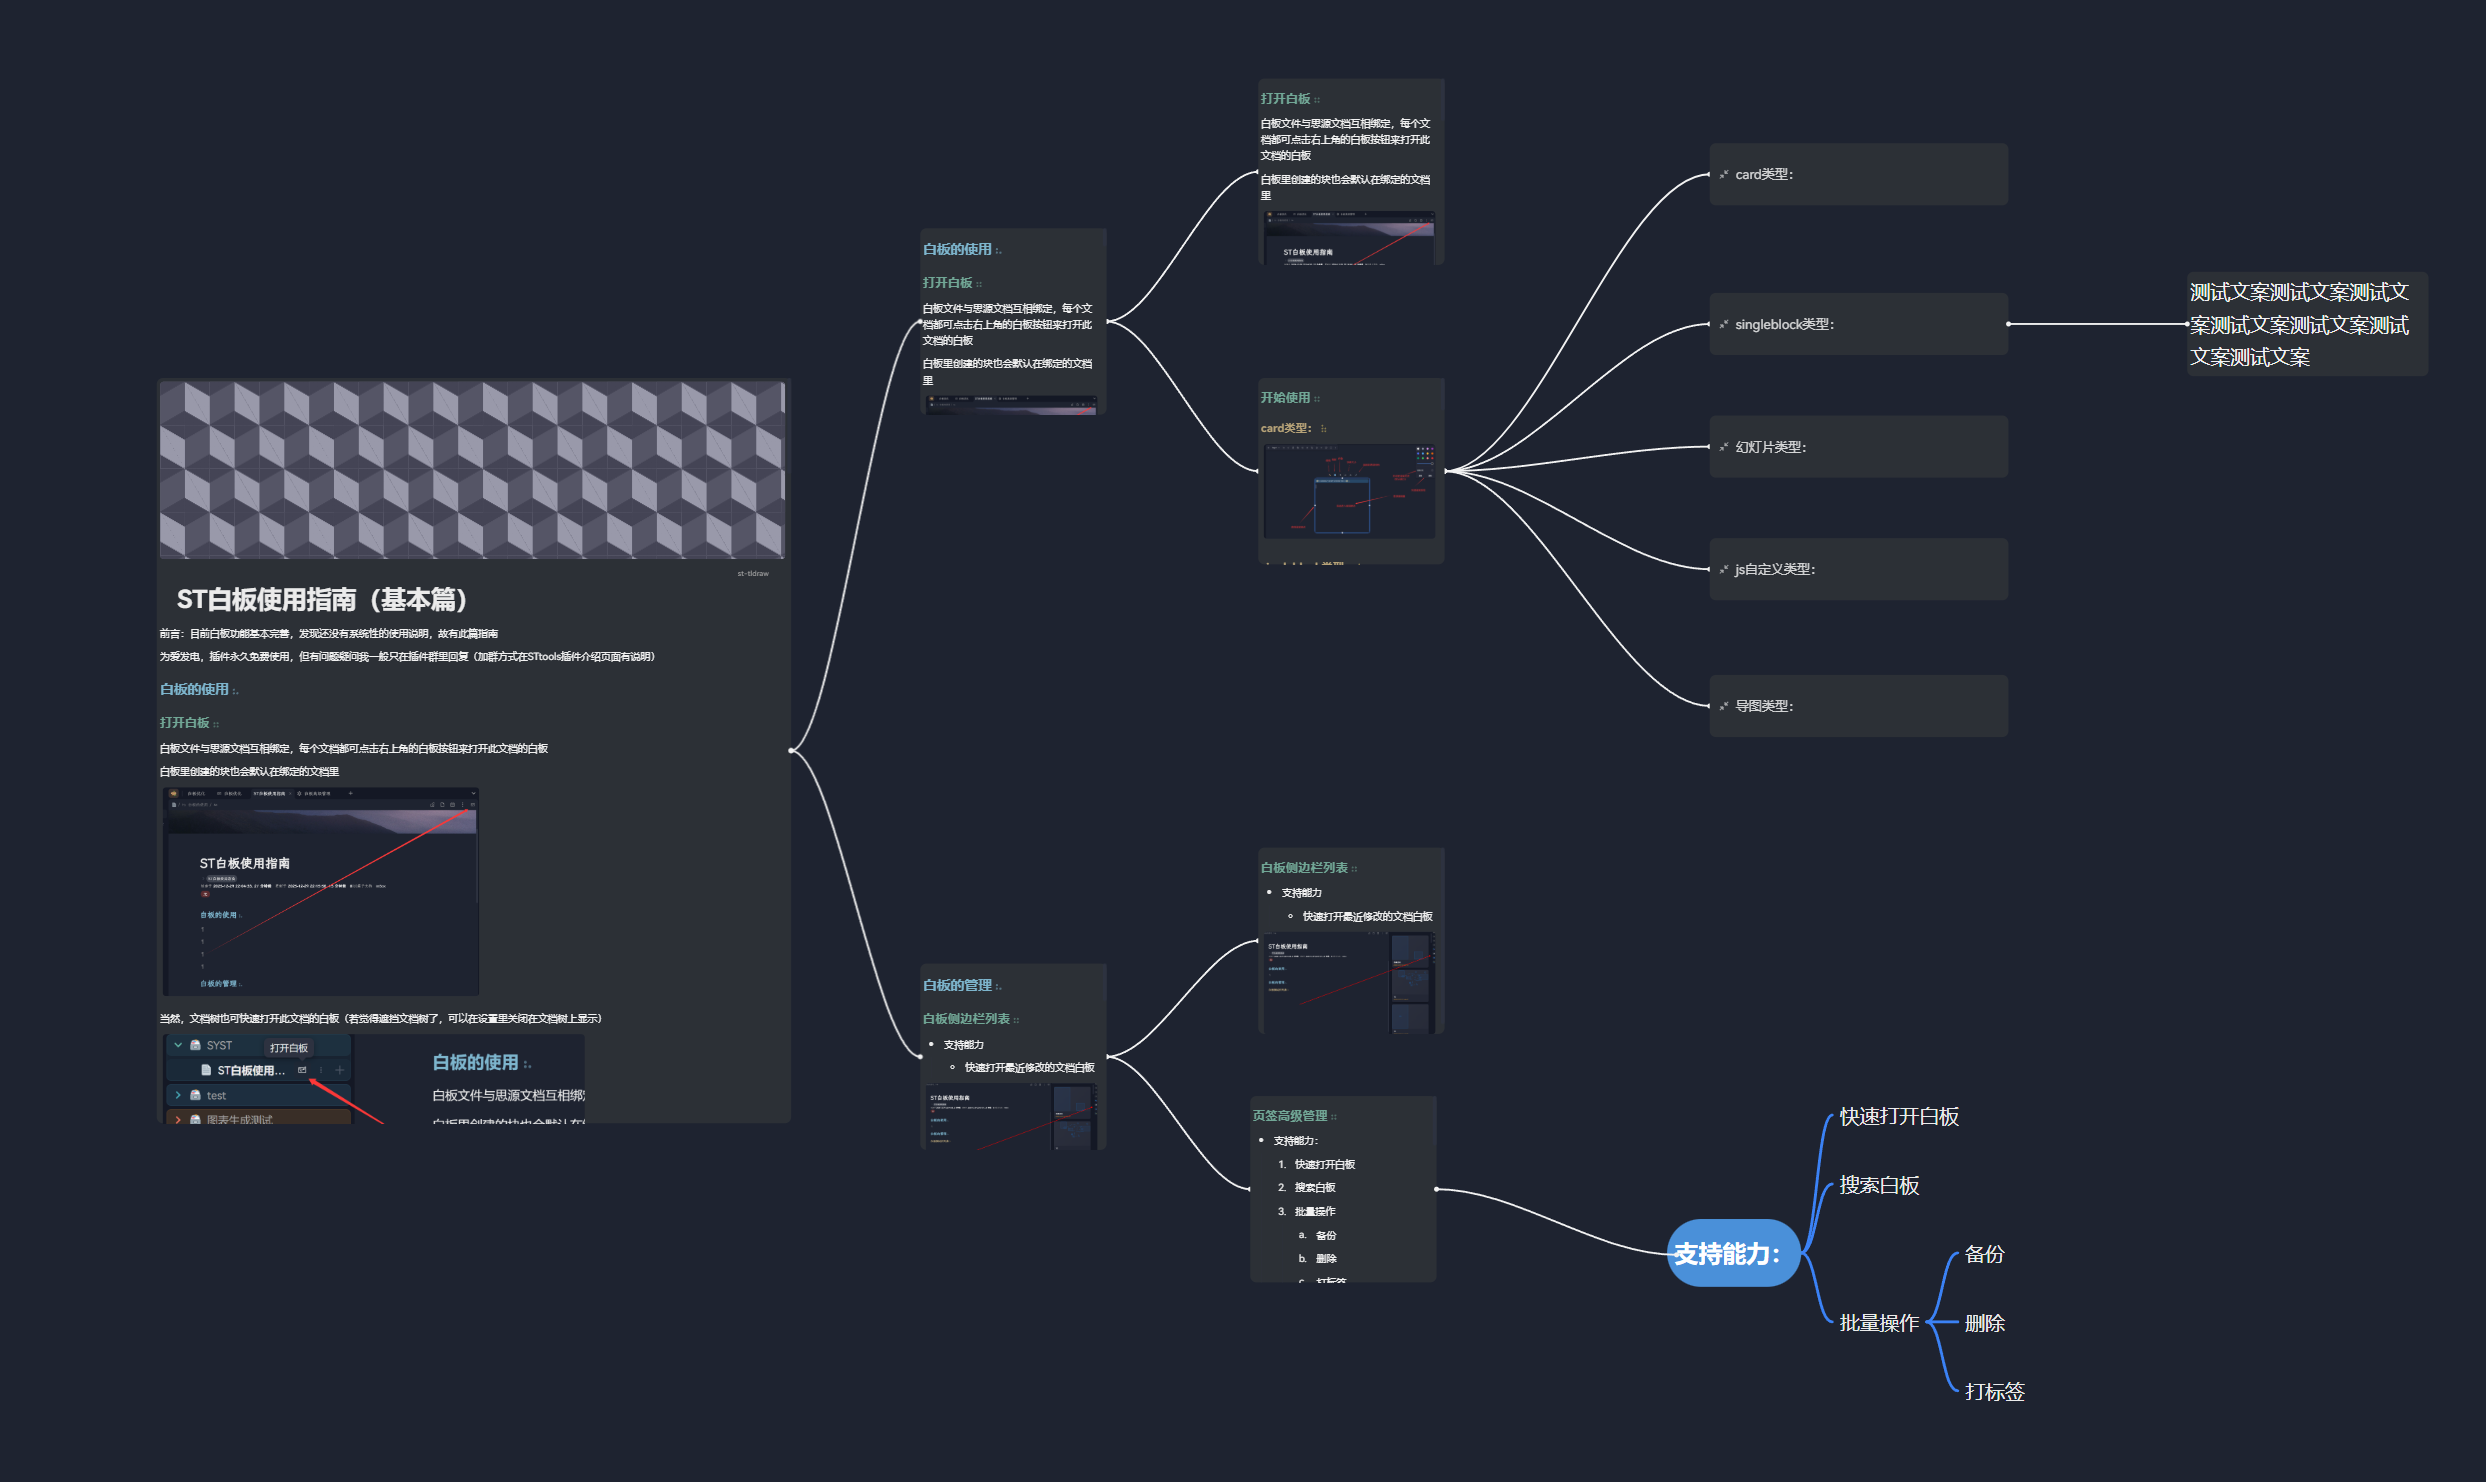Click the '开始使用' card heading

point(1285,398)
